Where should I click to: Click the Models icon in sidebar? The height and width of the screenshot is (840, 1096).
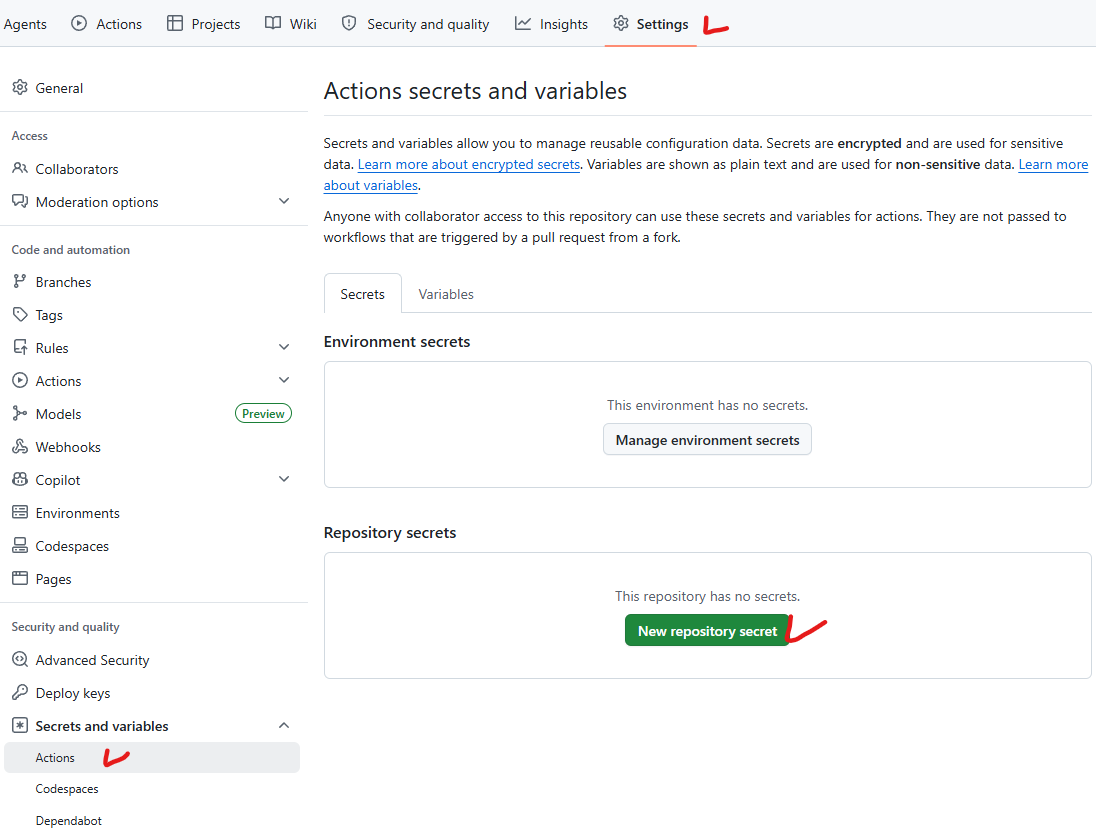20,413
